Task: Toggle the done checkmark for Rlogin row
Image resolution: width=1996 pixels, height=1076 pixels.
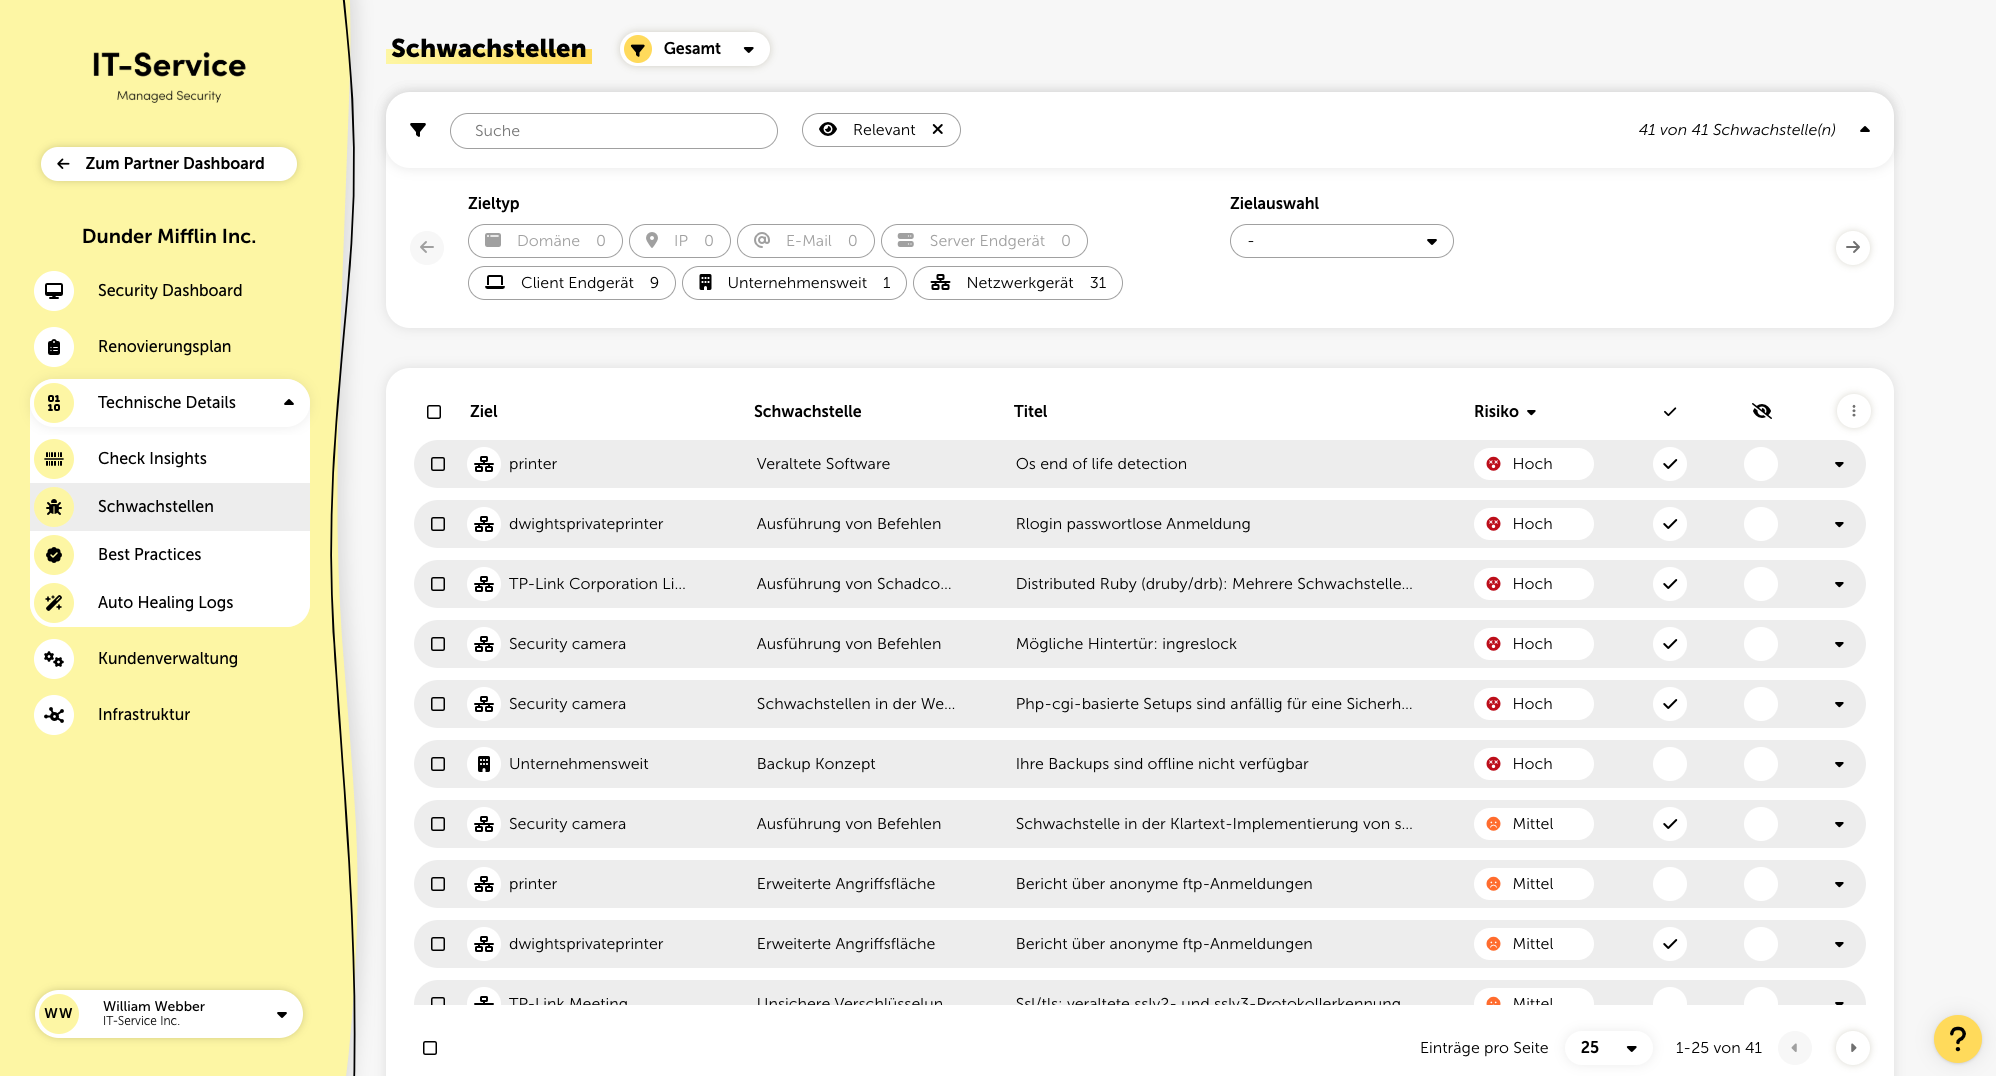Action: (1669, 524)
